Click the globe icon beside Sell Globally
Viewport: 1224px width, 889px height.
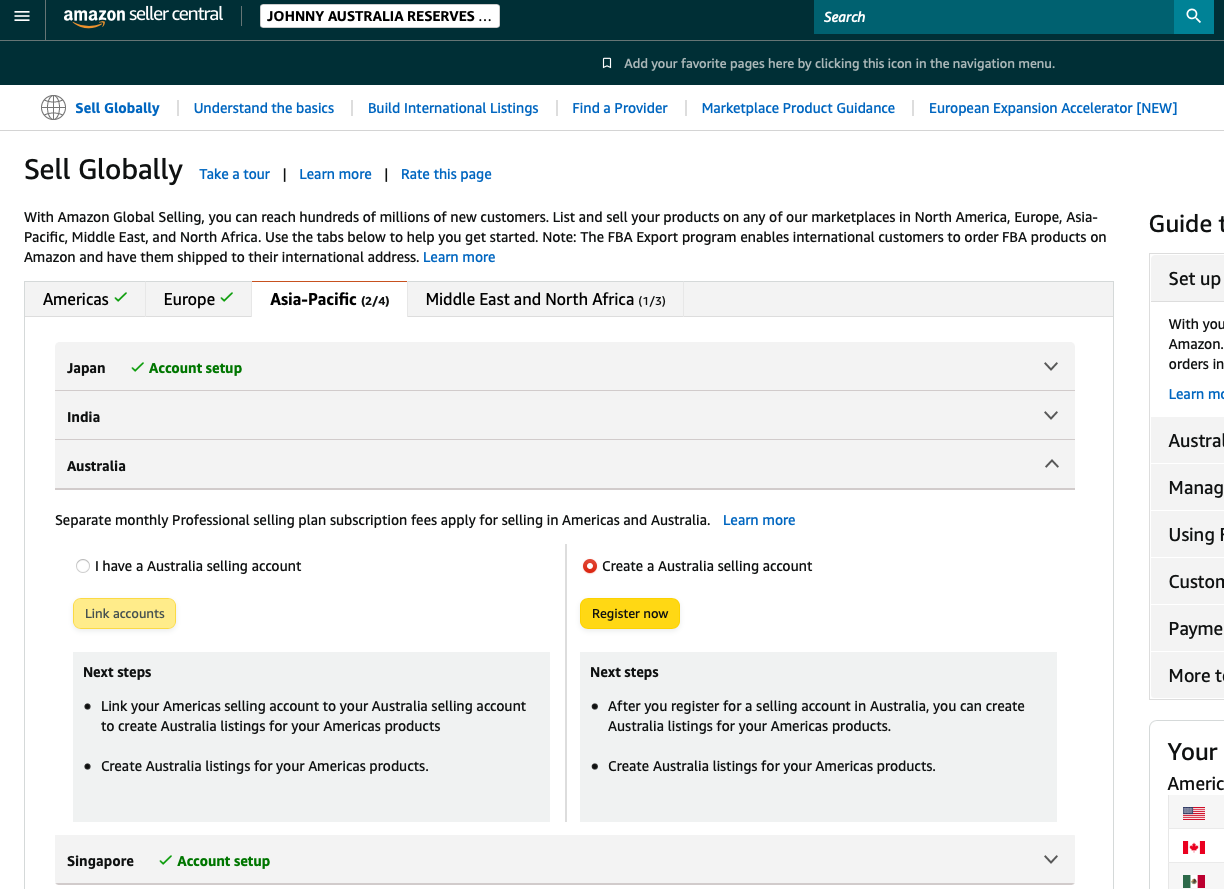tap(53, 108)
